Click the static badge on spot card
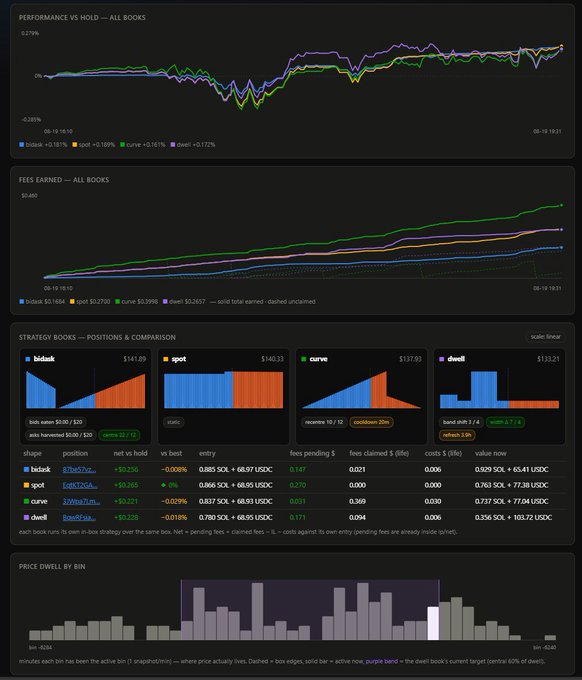Viewport: 582px width, 680px height. click(x=173, y=422)
